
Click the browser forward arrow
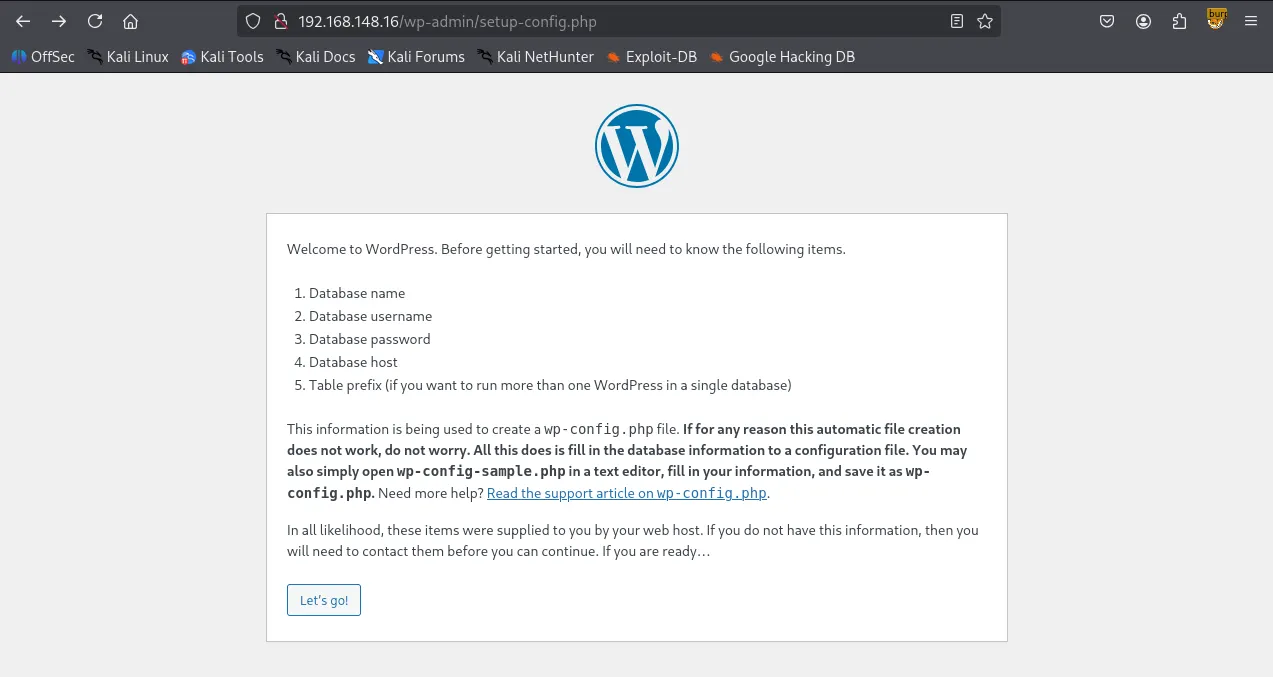[x=59, y=21]
